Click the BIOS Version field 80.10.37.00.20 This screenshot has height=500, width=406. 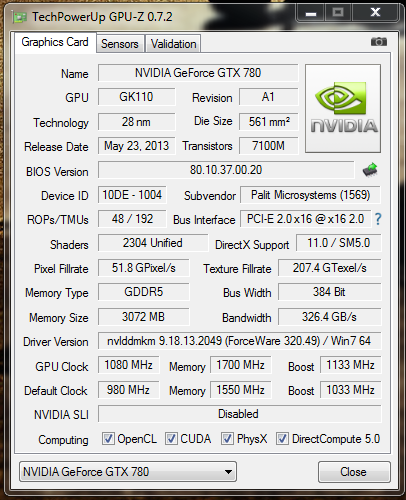point(226,170)
